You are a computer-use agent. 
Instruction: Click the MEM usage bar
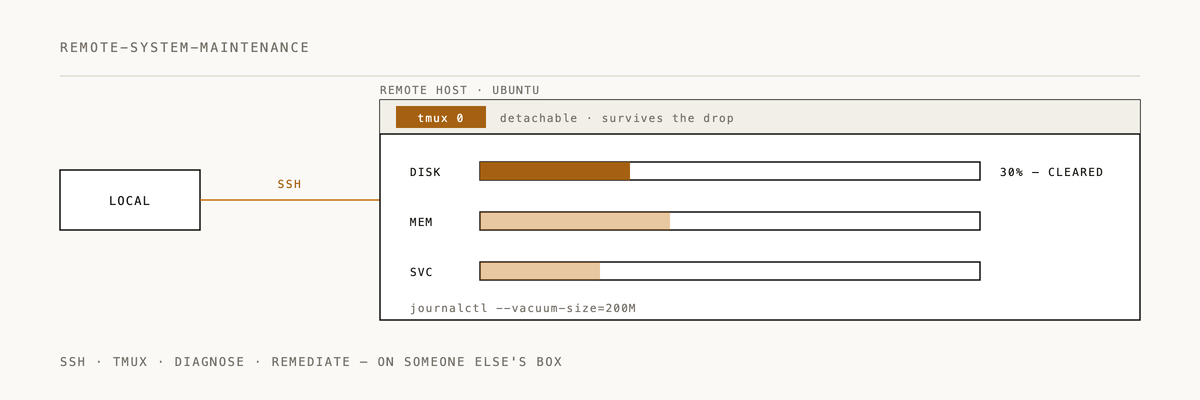(730, 221)
